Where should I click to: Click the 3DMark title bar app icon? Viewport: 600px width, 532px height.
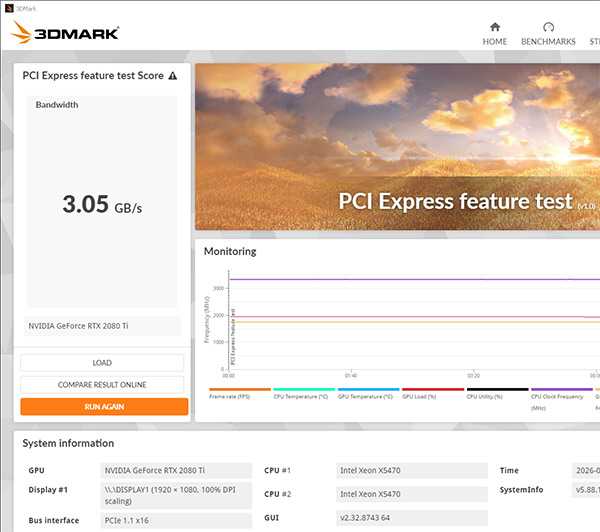(9, 8)
